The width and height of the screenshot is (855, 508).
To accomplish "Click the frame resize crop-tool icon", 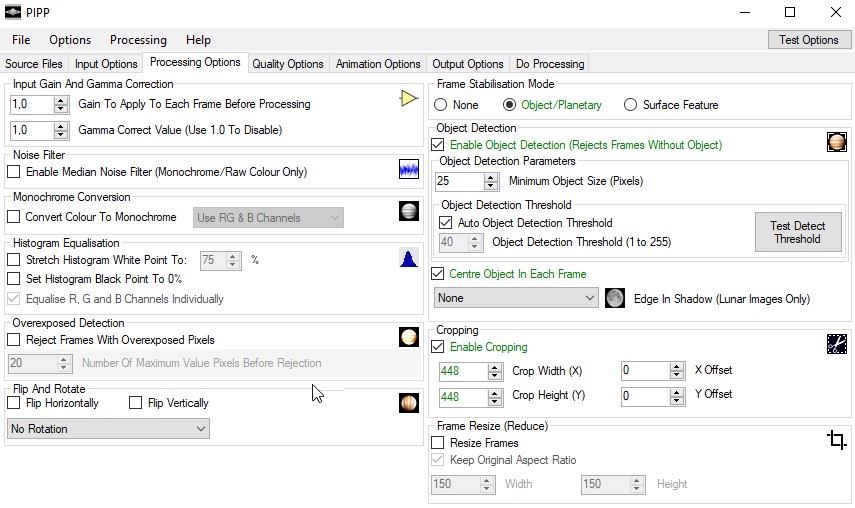I will (837, 439).
